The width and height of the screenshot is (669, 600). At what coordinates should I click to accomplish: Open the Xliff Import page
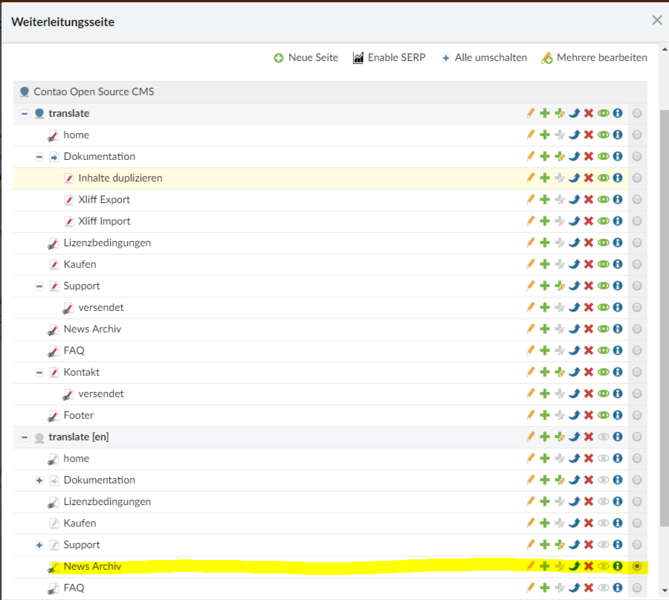click(x=104, y=221)
